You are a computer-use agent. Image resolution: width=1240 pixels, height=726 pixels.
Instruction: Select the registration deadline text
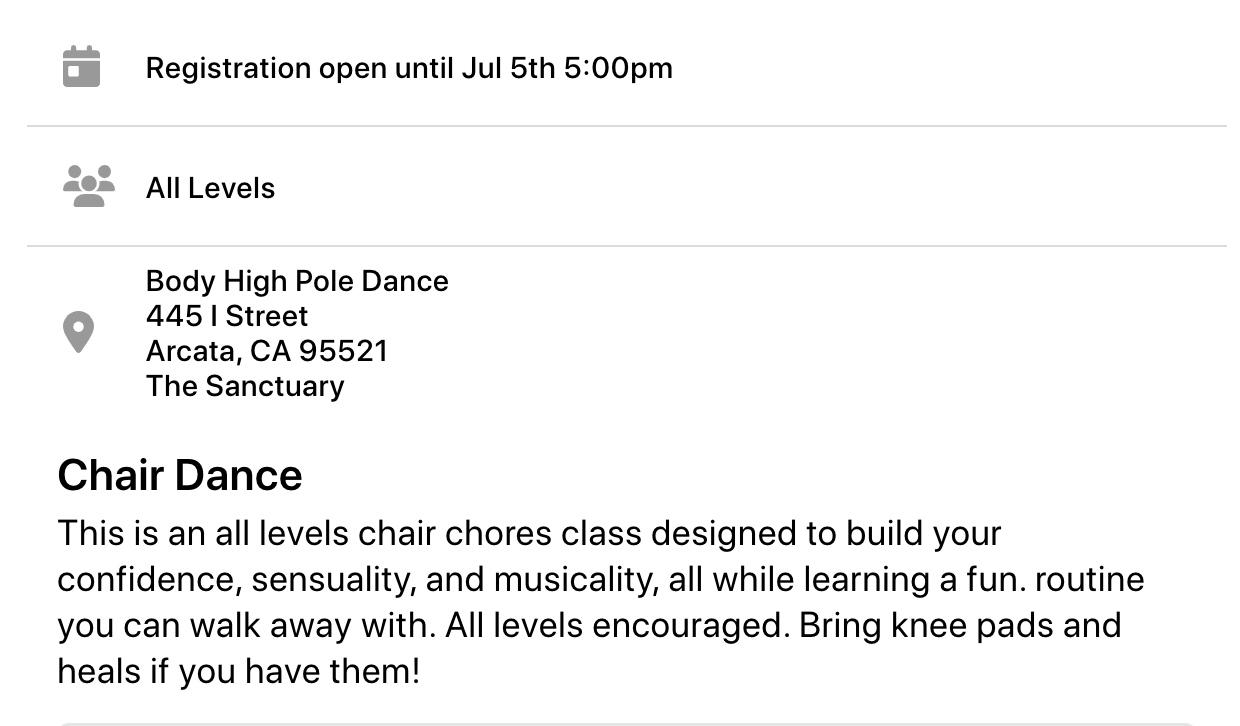coord(409,68)
